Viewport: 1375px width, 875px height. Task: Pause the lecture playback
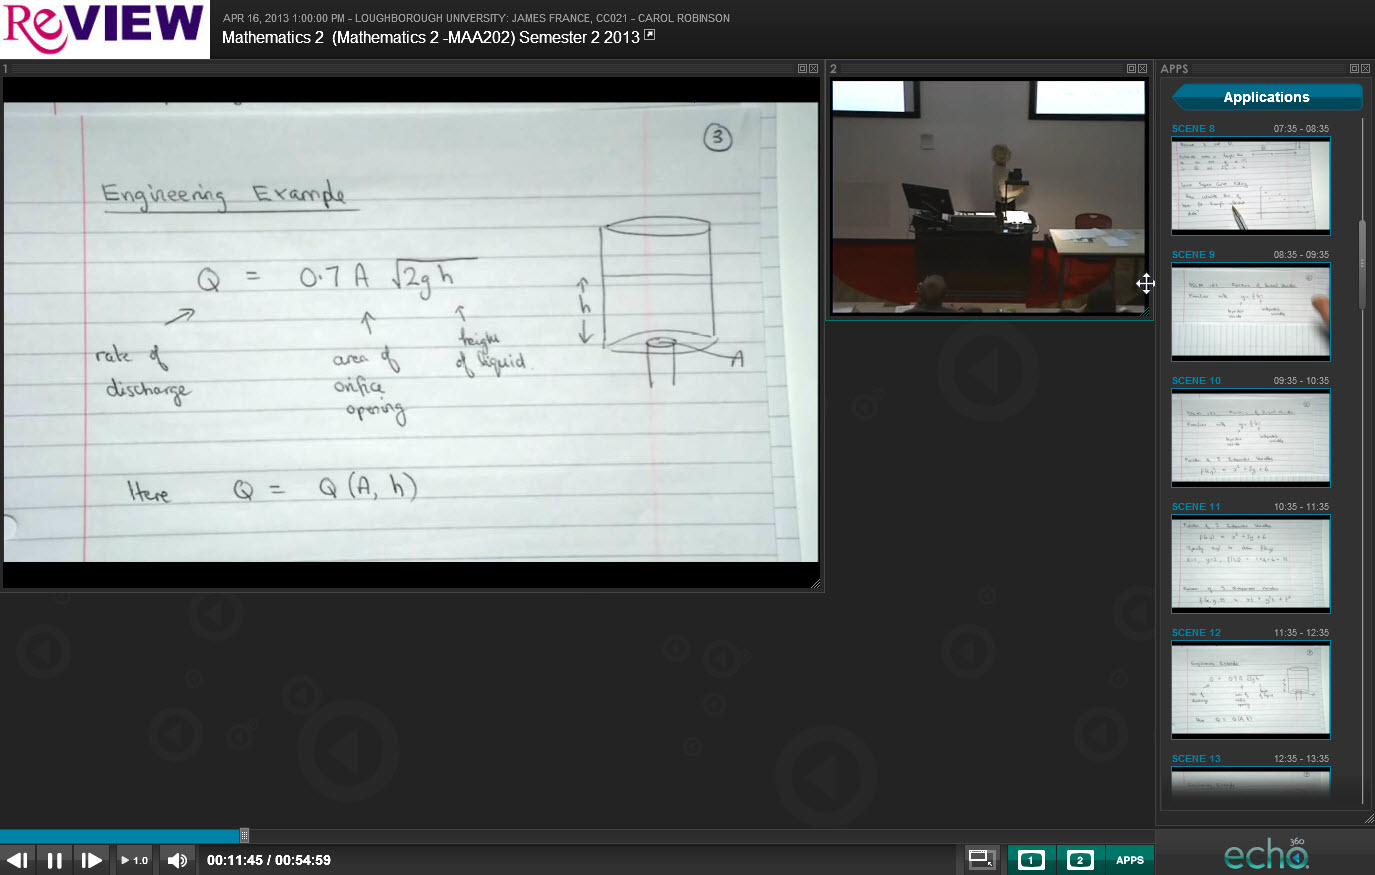coord(55,860)
